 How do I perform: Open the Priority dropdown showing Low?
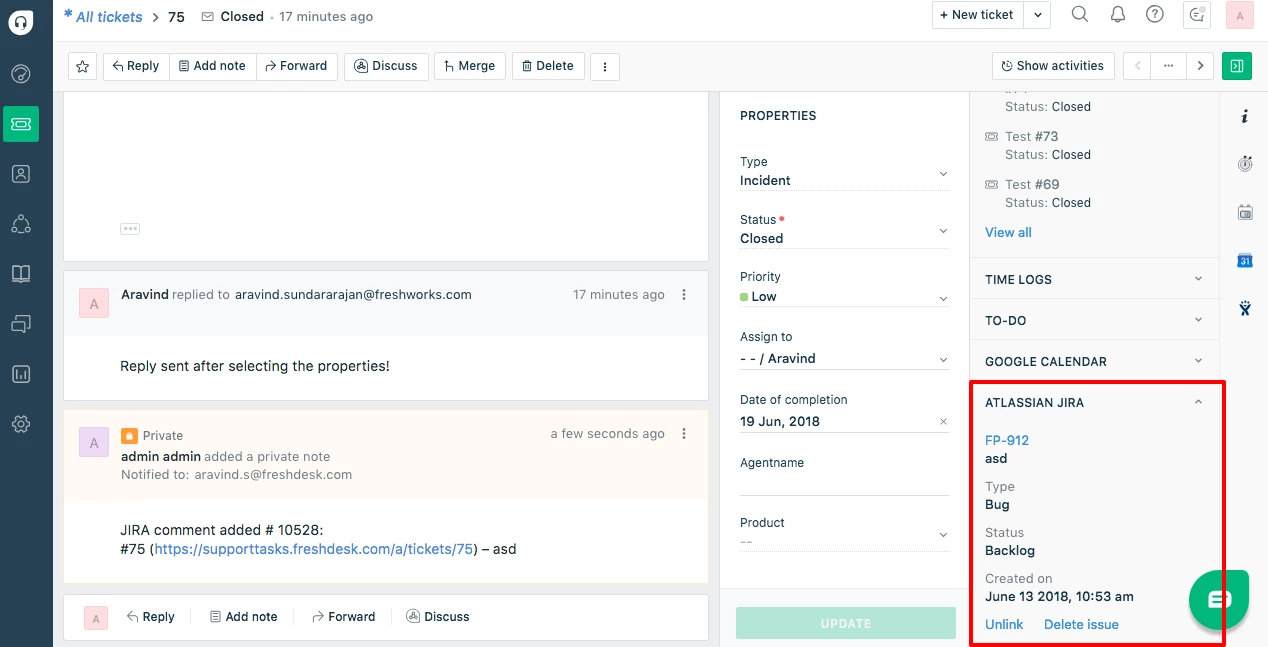click(x=844, y=297)
